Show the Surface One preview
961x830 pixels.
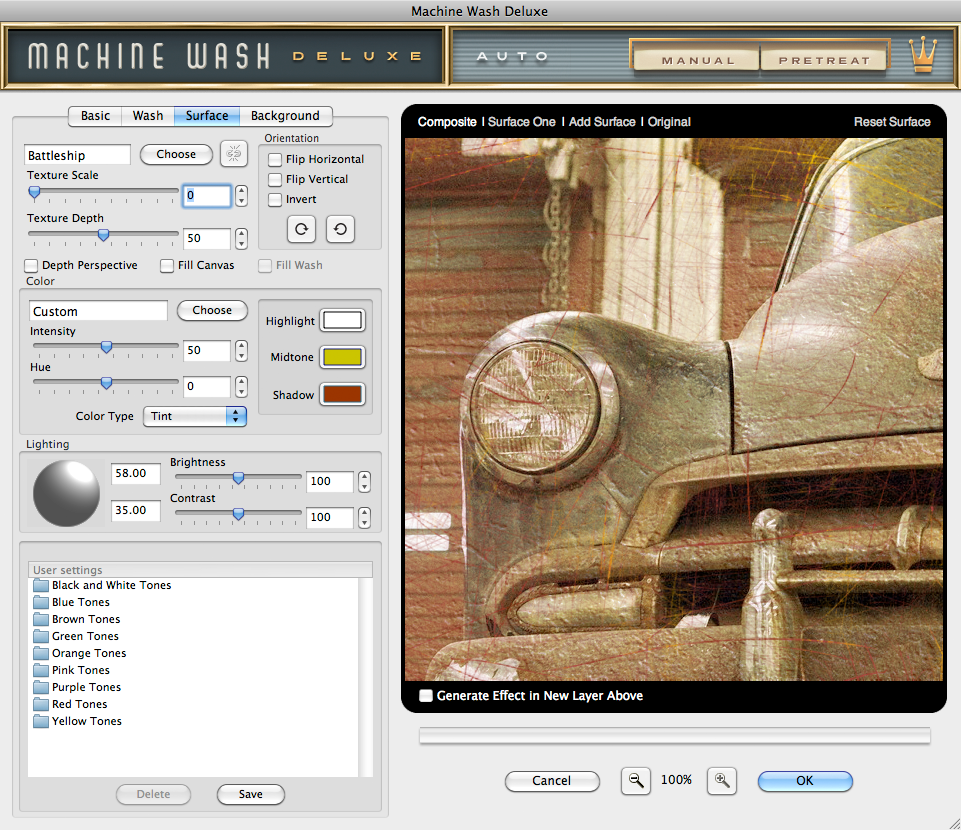(522, 122)
